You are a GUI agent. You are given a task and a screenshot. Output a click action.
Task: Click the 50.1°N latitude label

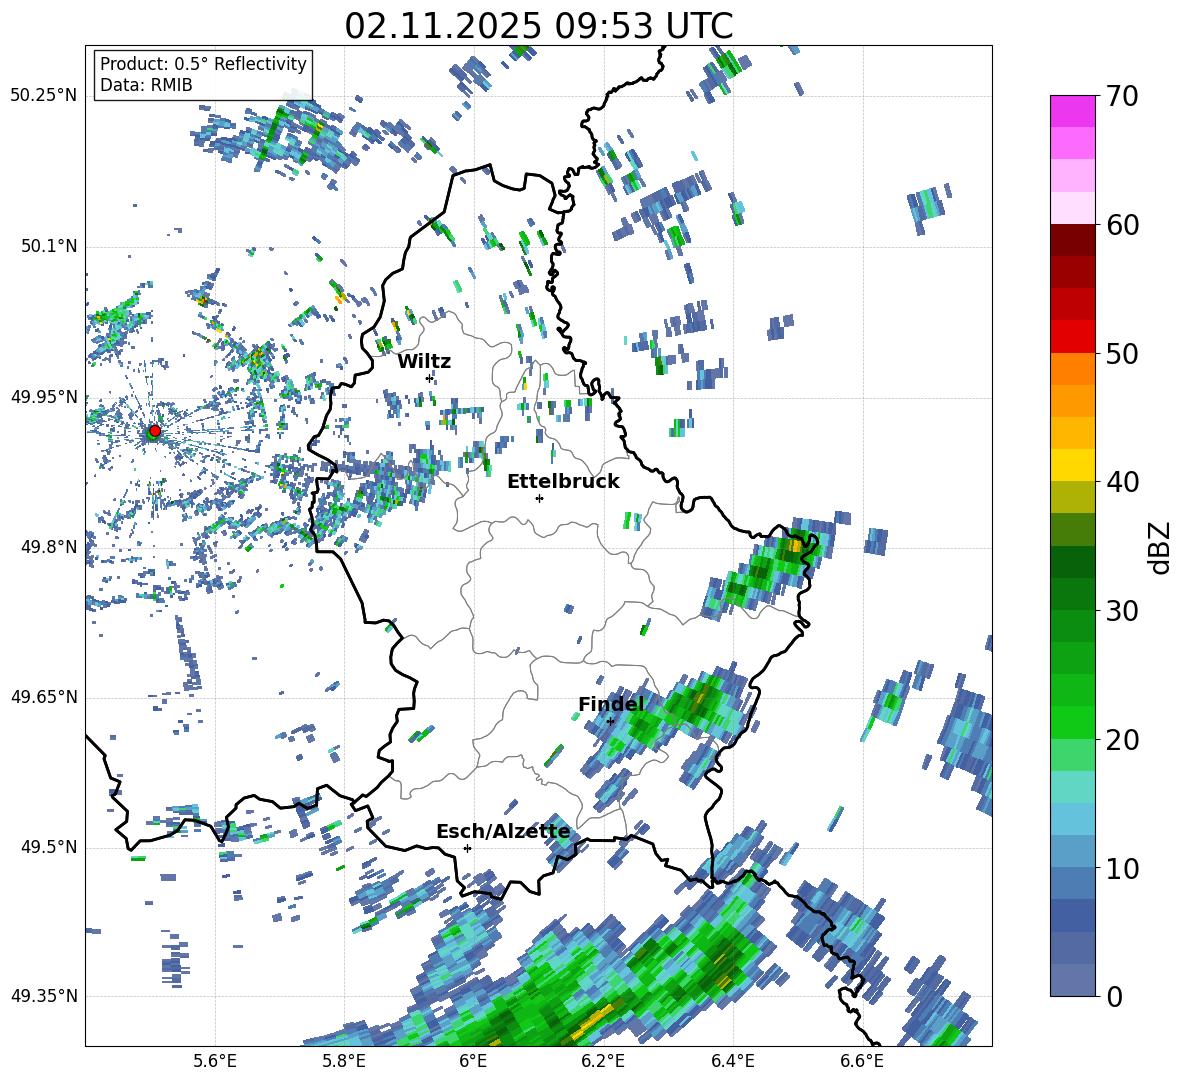(x=48, y=246)
